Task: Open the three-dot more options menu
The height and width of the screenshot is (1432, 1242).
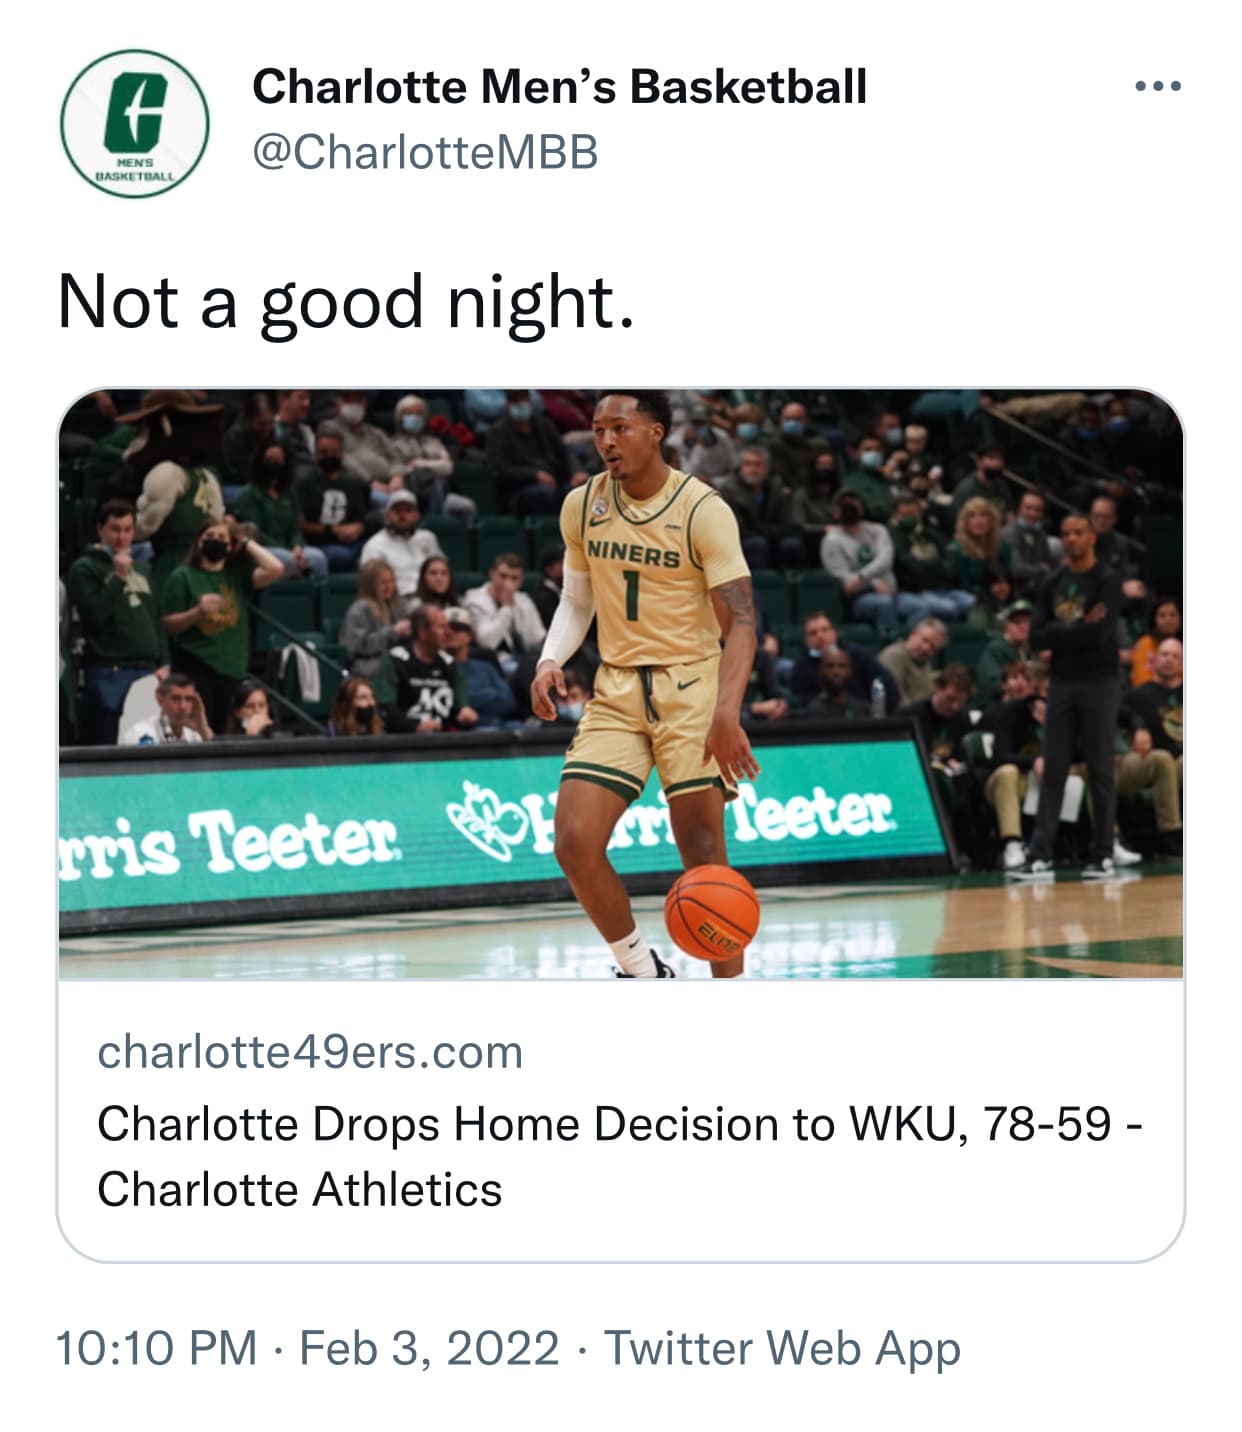Action: pos(1158,87)
